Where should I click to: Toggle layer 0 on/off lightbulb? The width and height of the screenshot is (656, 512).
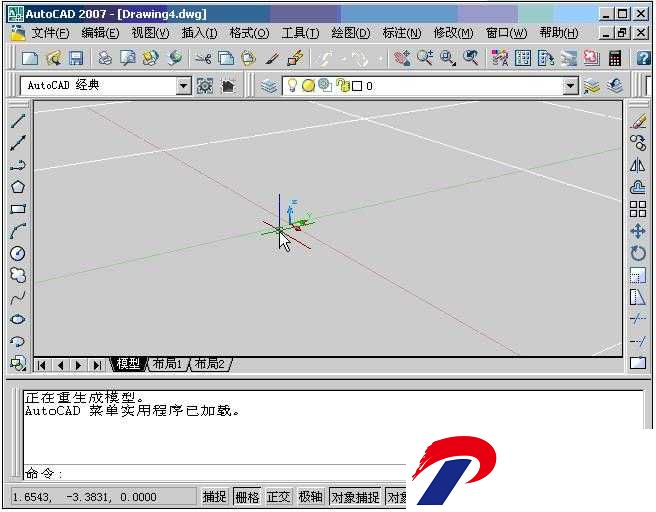pyautogui.click(x=292, y=86)
